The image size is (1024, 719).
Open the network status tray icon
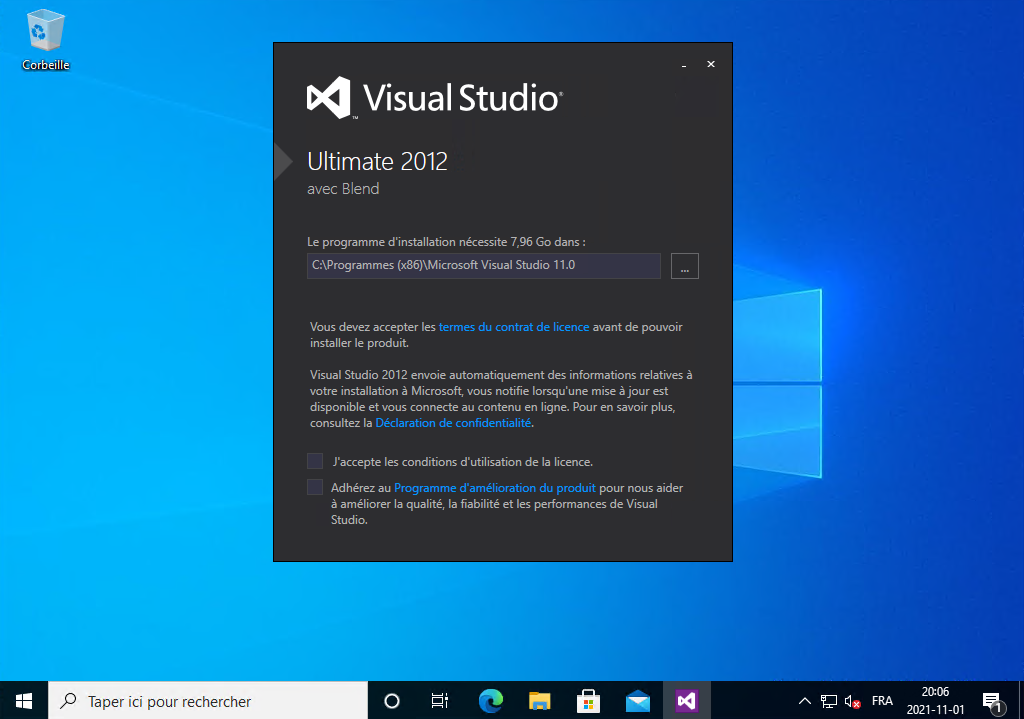click(829, 701)
